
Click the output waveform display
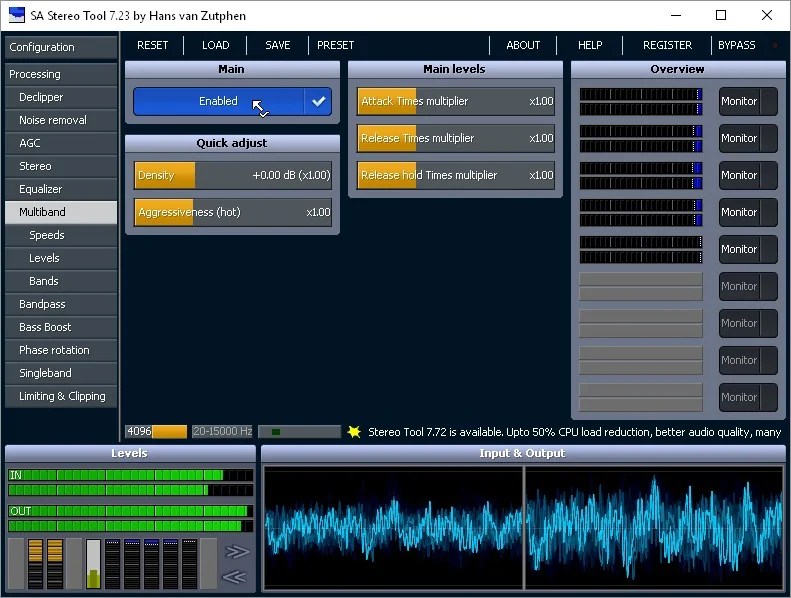point(654,527)
